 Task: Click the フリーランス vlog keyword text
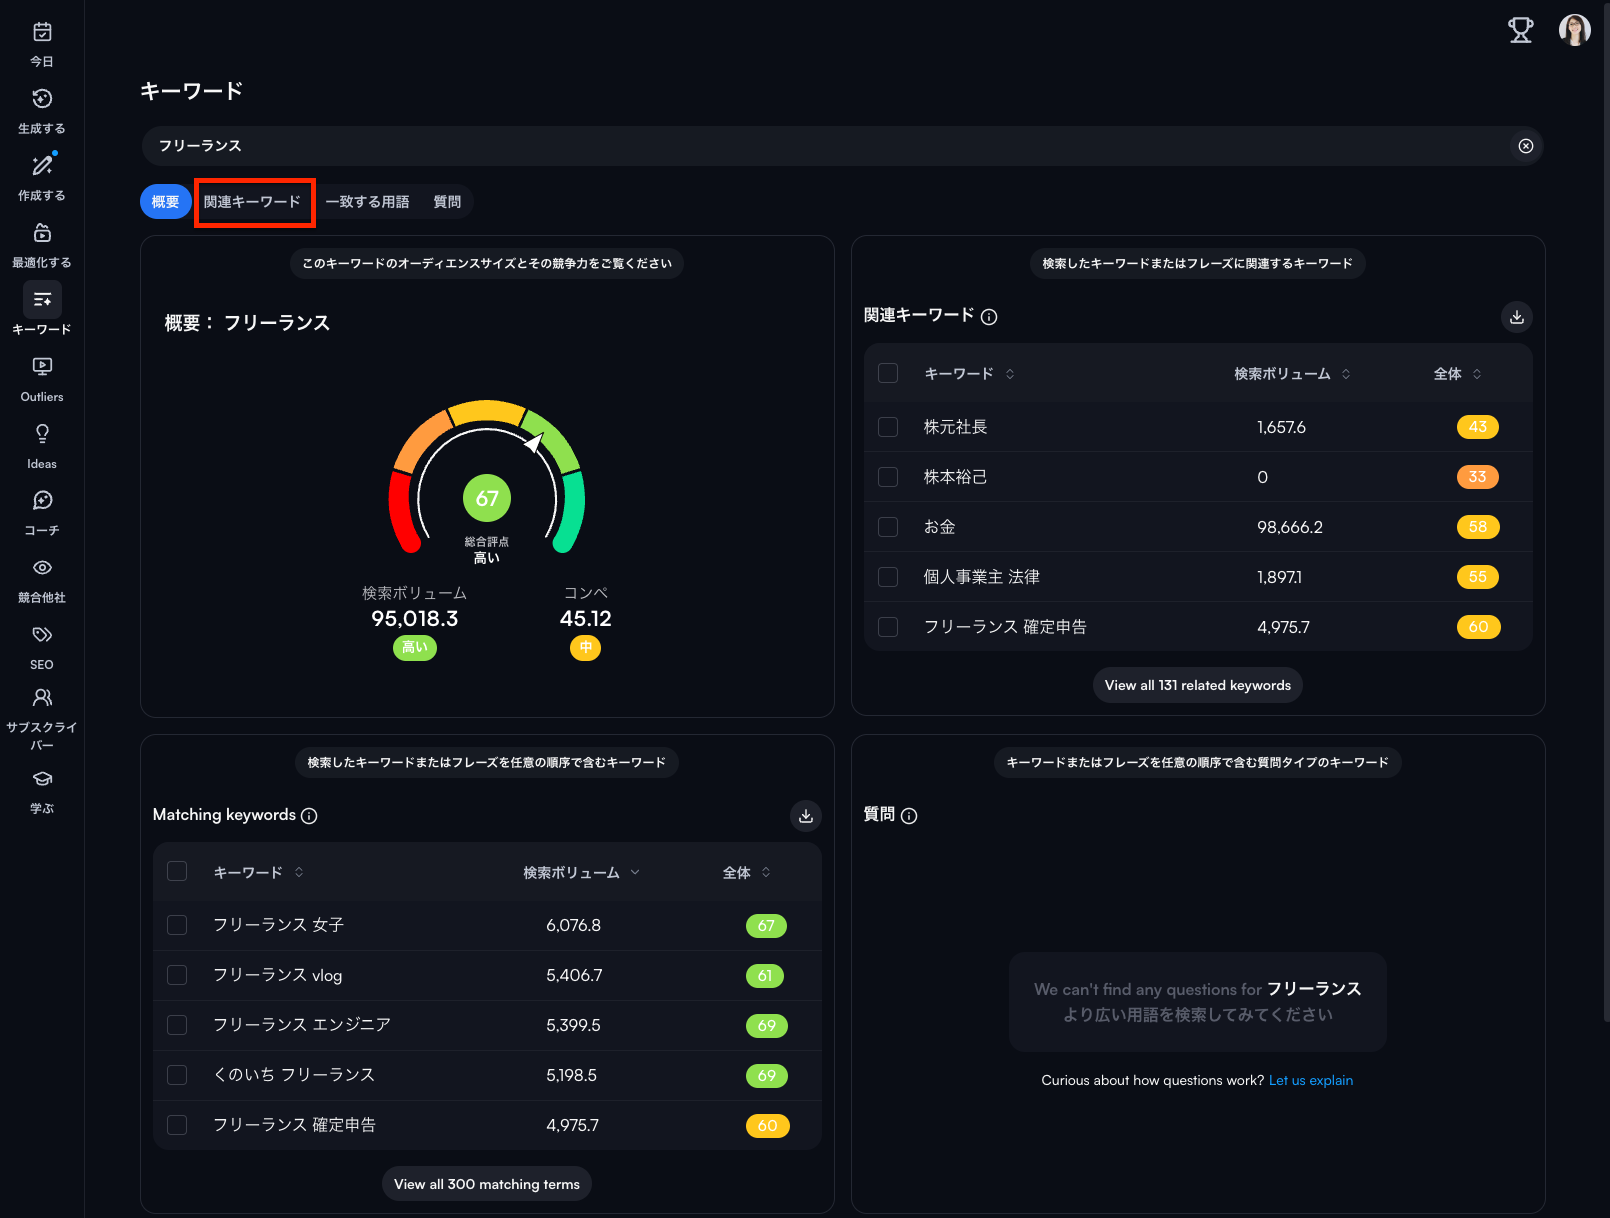277,975
